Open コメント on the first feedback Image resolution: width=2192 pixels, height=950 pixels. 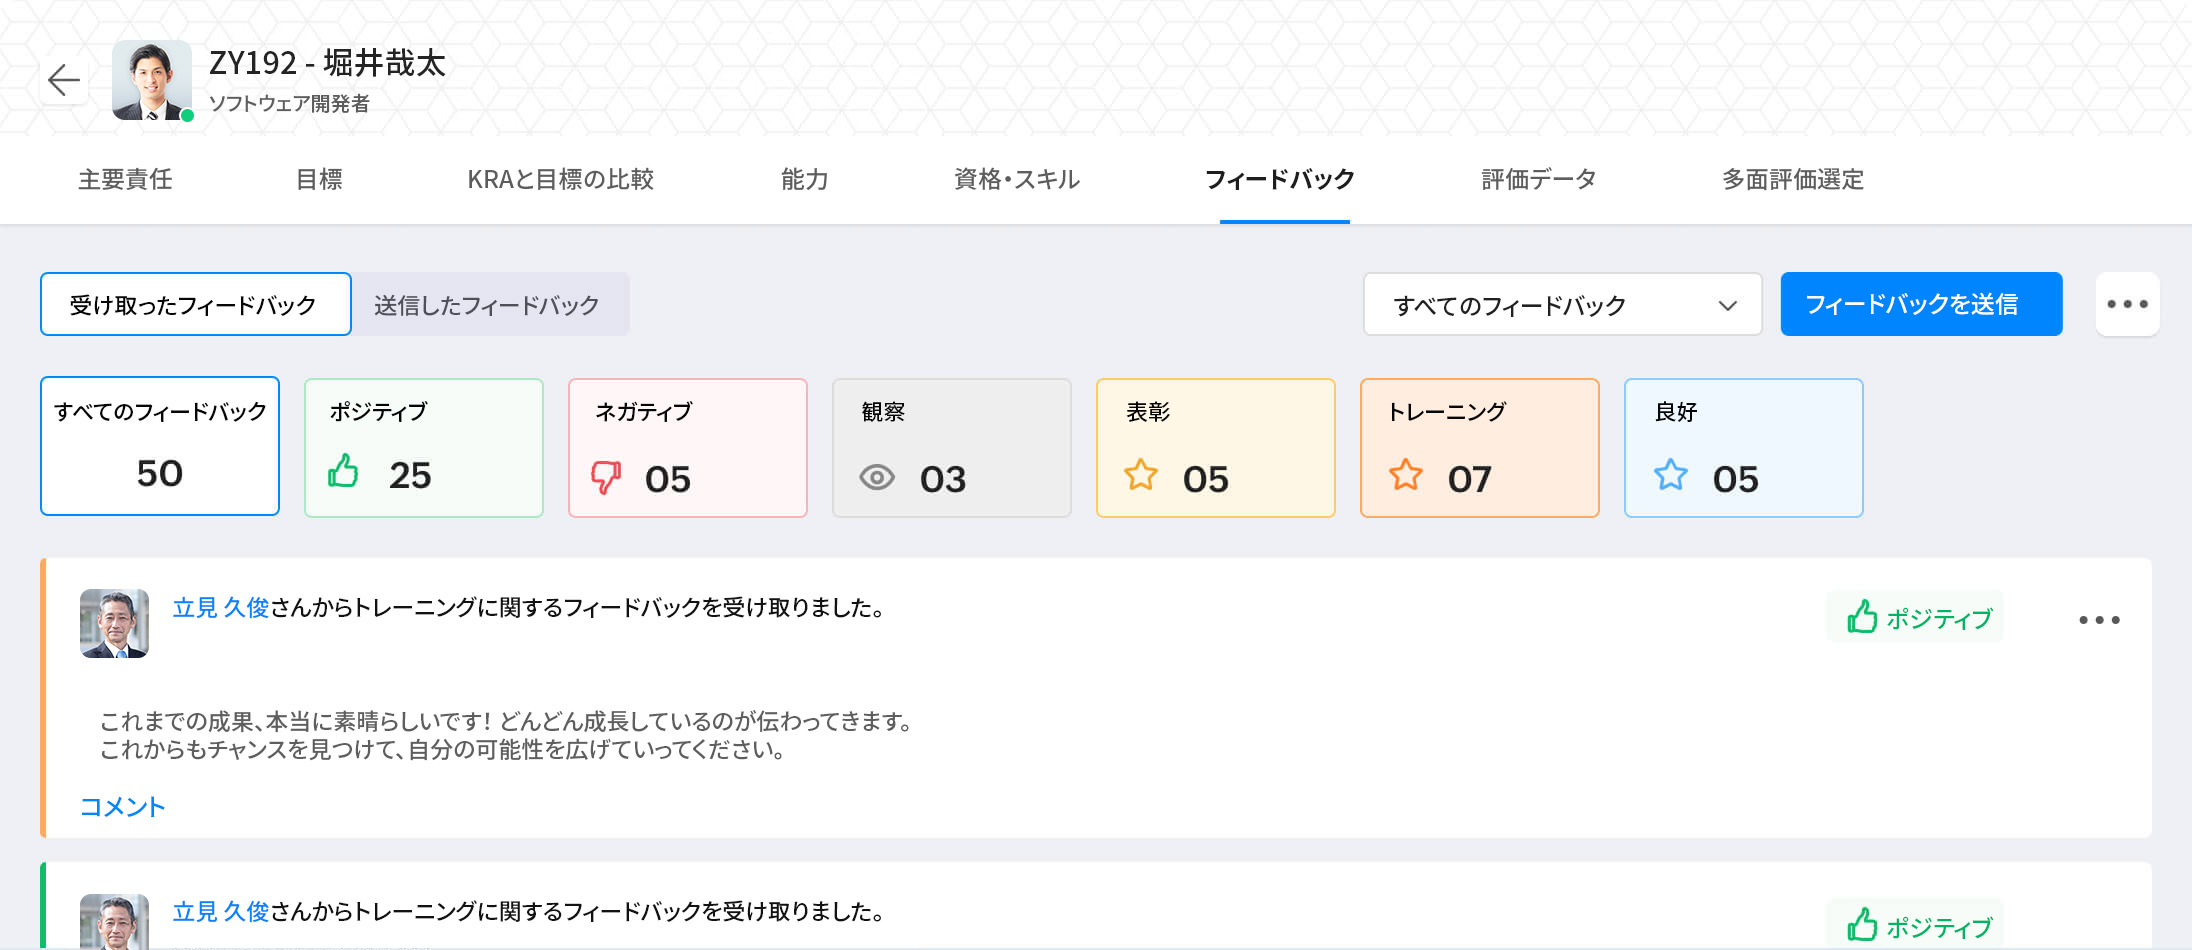[122, 805]
